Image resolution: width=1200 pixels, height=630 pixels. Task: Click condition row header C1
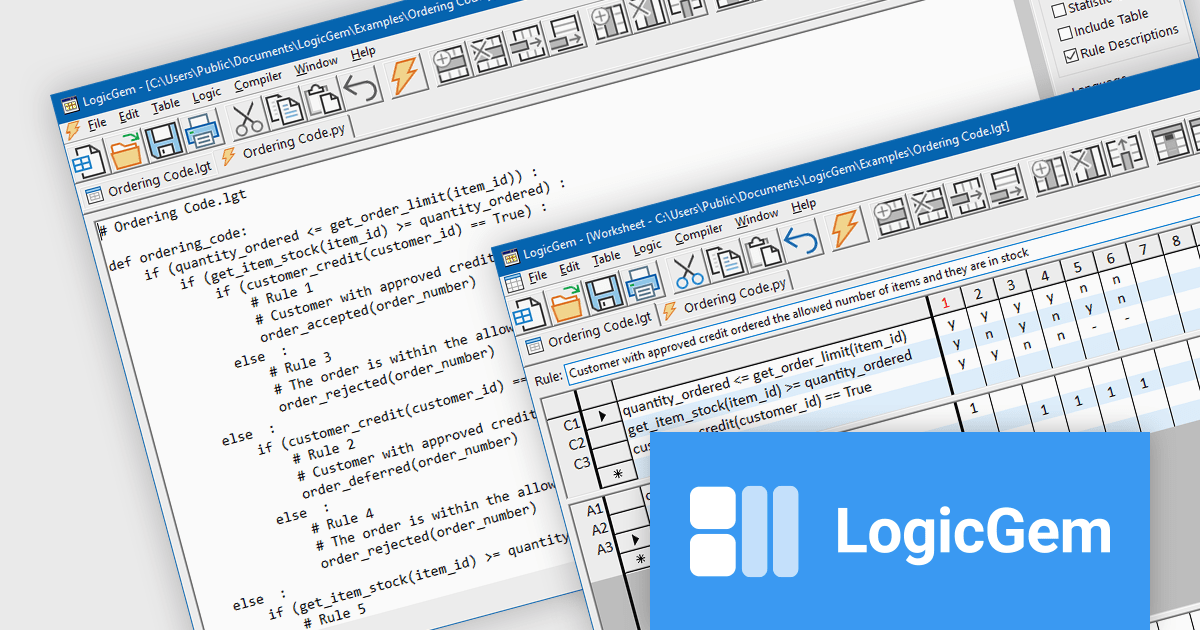coord(572,424)
